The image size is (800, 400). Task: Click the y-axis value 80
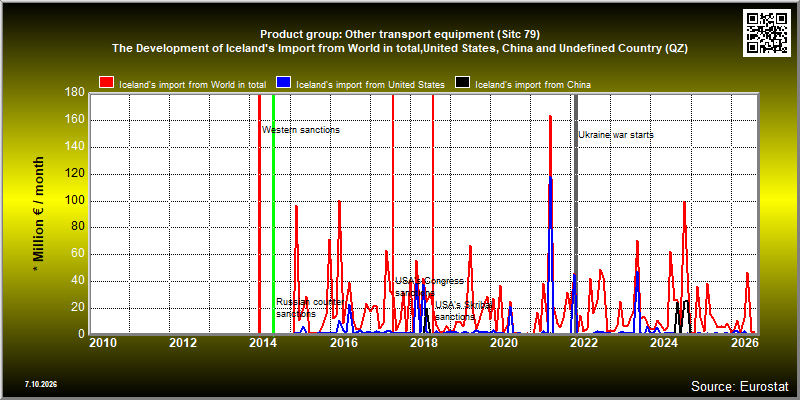coord(78,227)
